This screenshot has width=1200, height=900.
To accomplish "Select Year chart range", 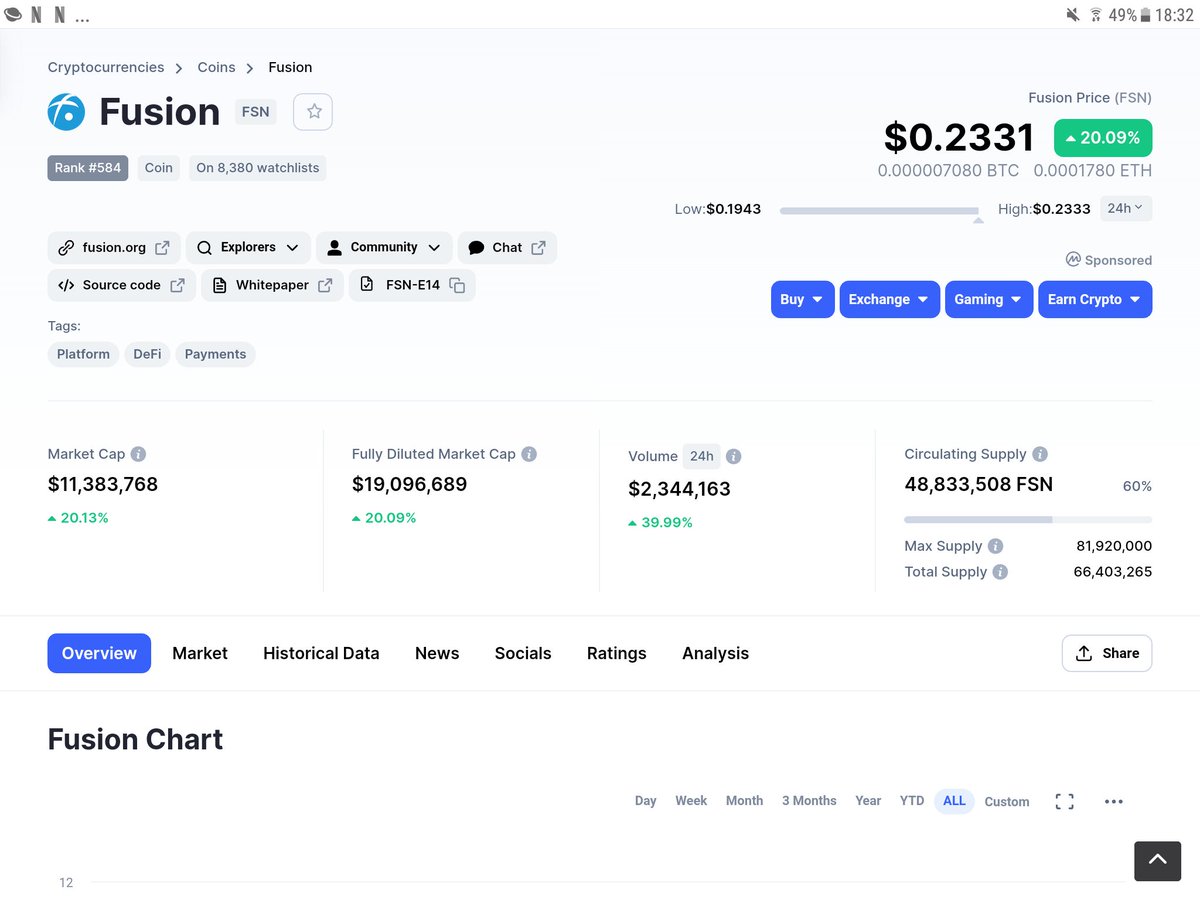I will pos(868,801).
